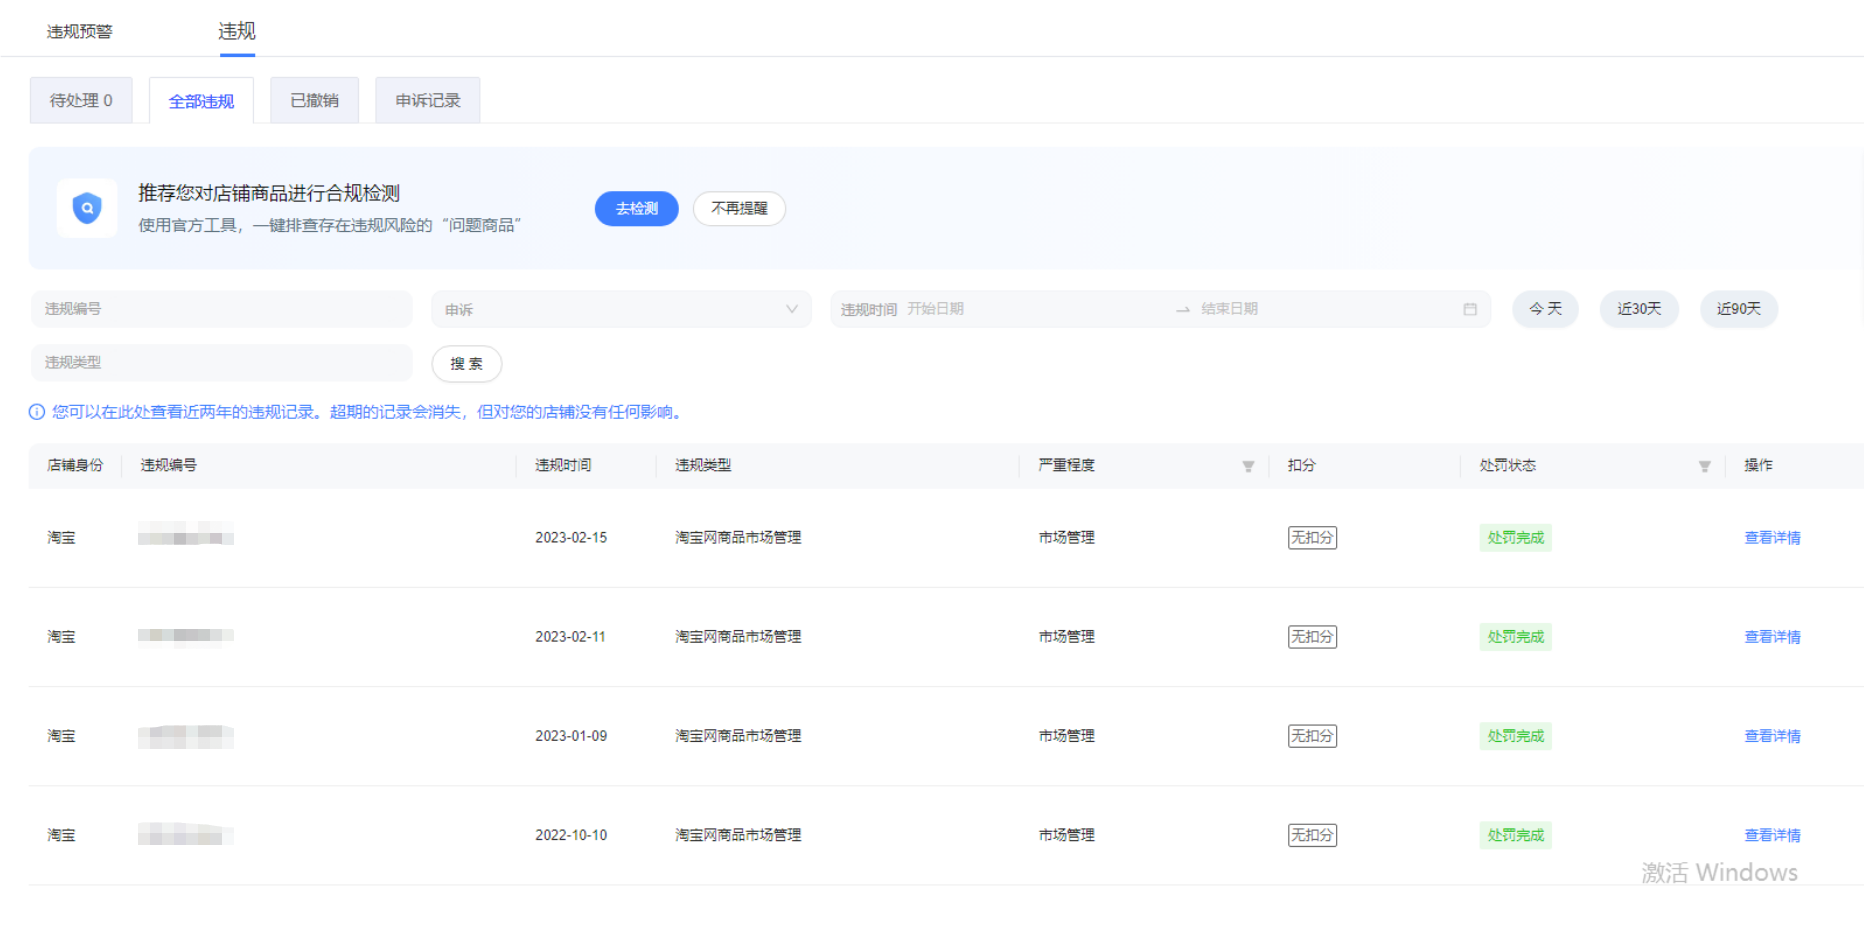Click the info icon beside the notice

[37, 412]
